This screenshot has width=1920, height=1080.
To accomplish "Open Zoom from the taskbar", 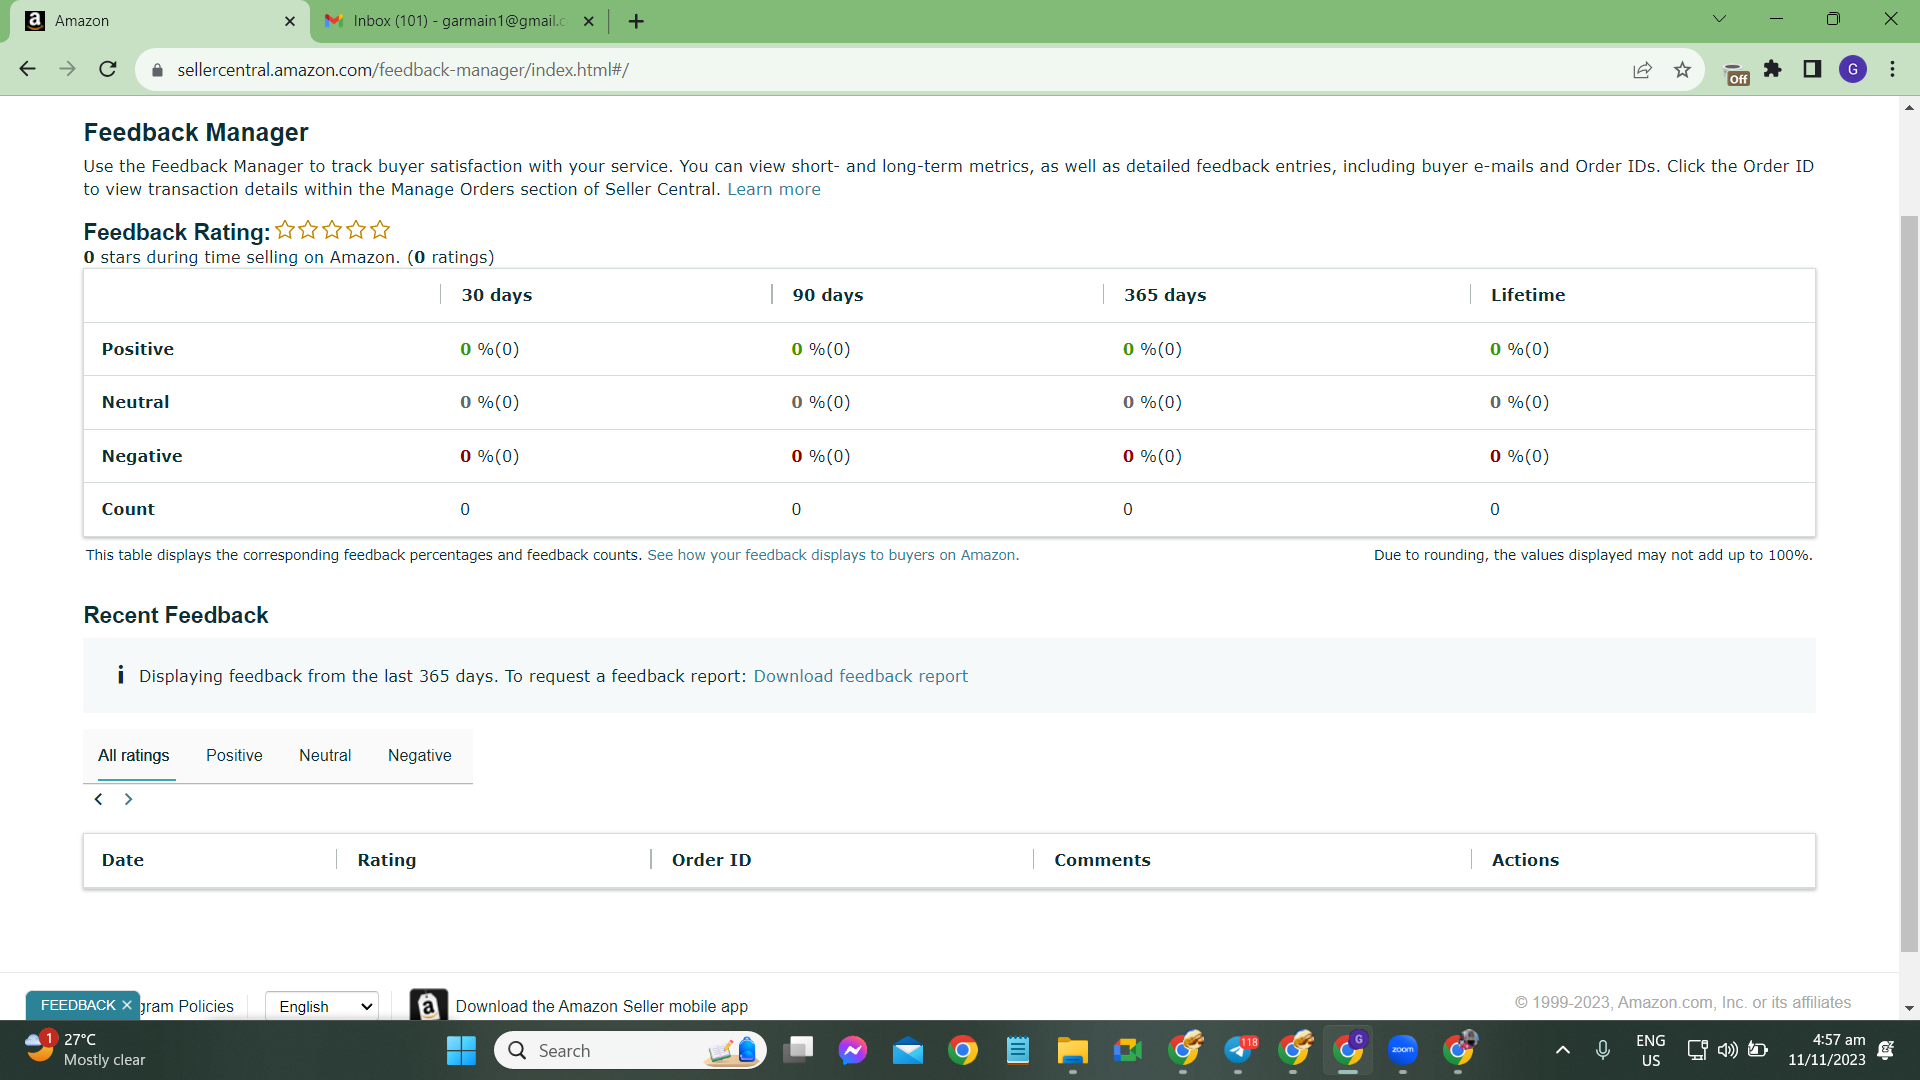I will [1403, 1050].
